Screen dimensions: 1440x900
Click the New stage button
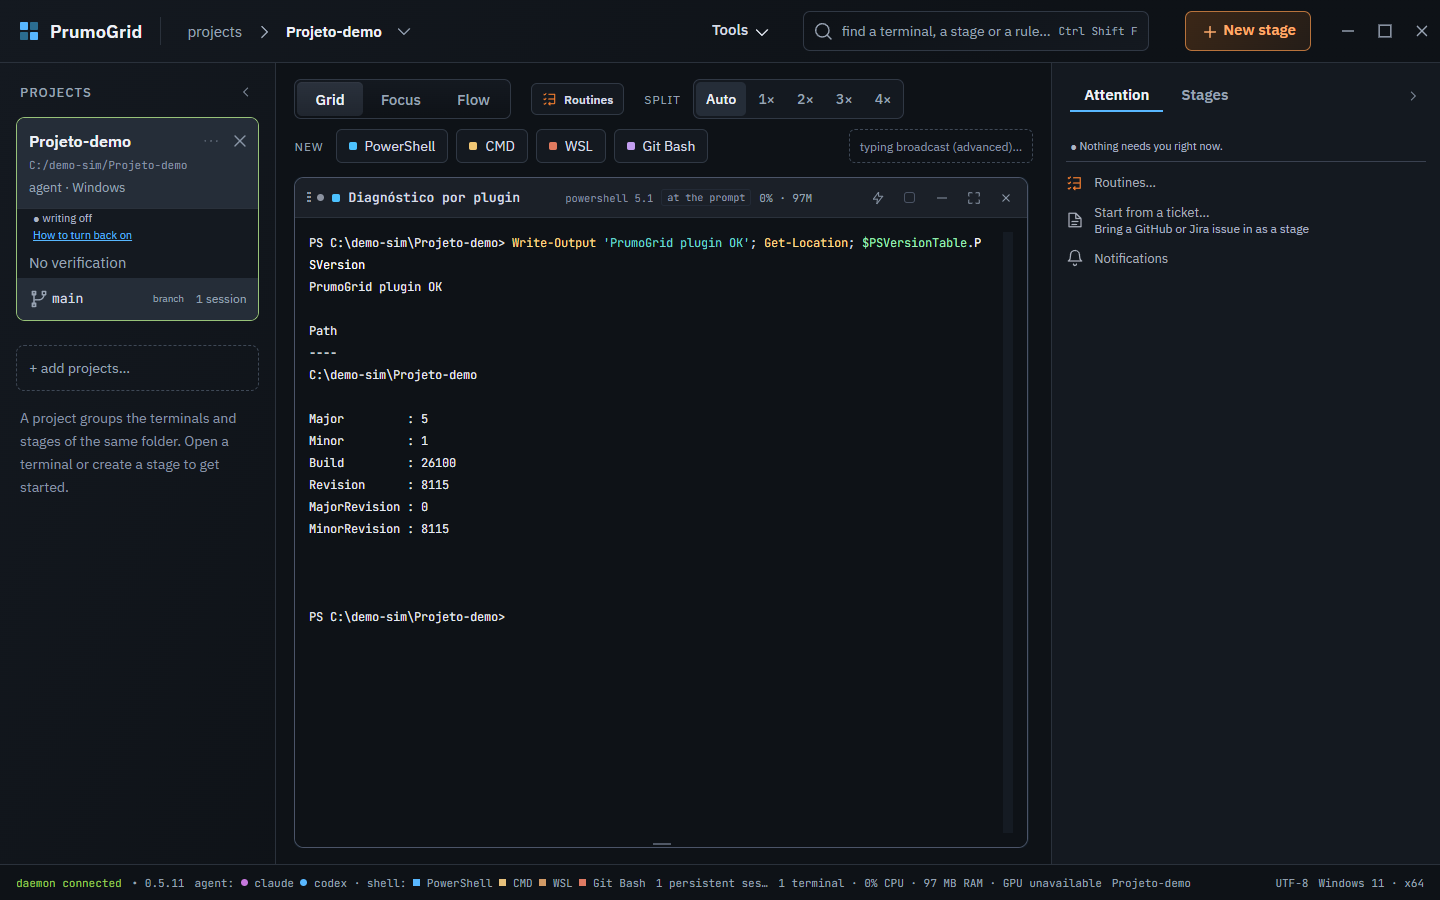point(1248,31)
